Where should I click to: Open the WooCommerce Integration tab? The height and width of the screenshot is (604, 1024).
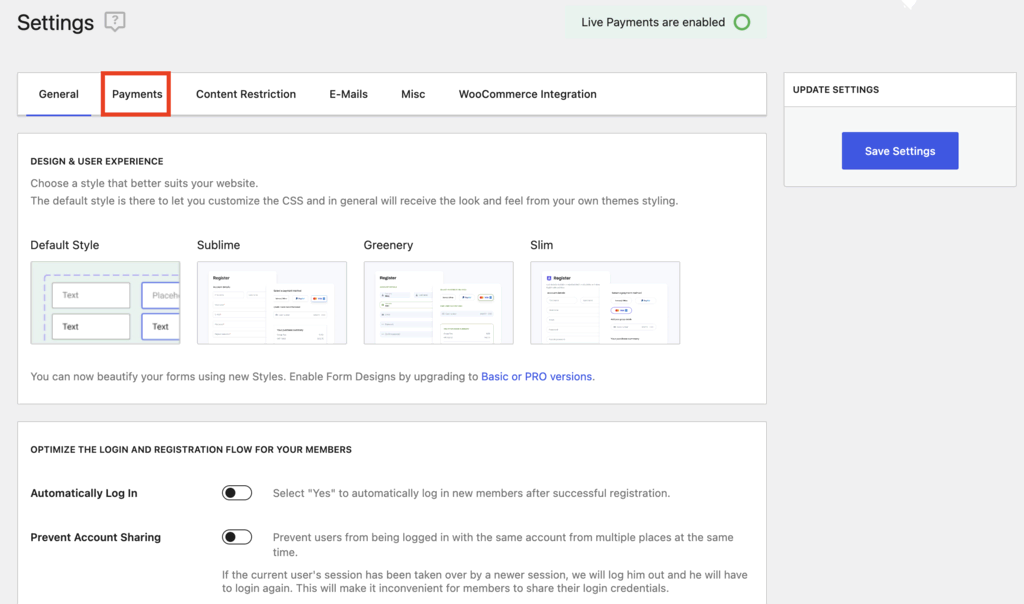[x=527, y=94]
